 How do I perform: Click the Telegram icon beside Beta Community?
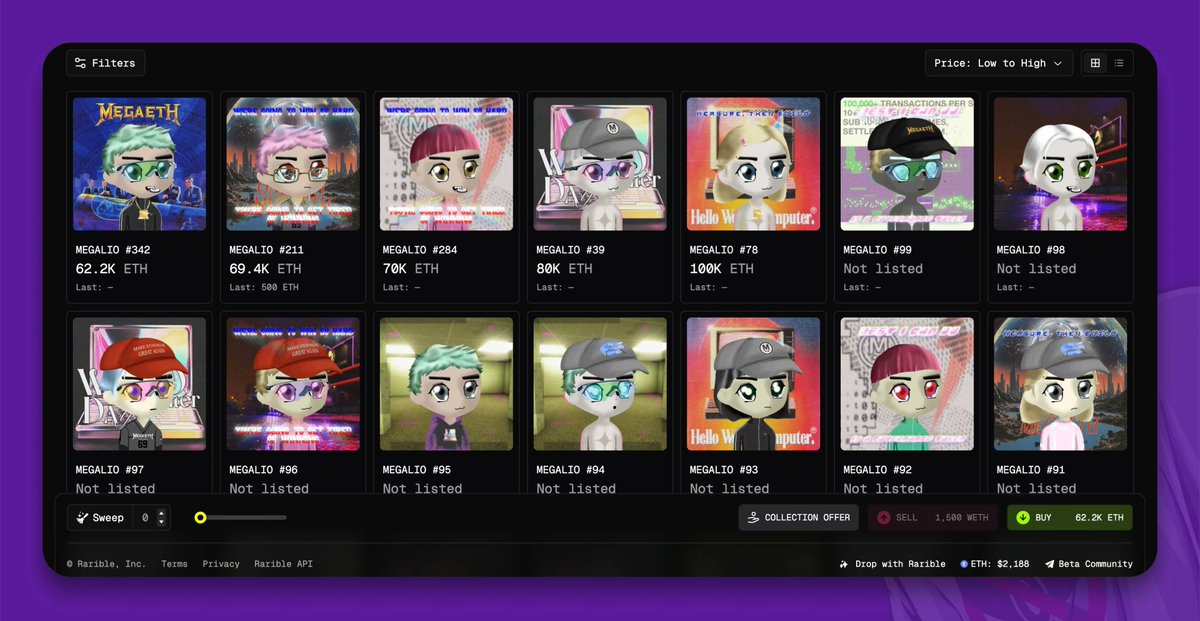click(x=1049, y=564)
